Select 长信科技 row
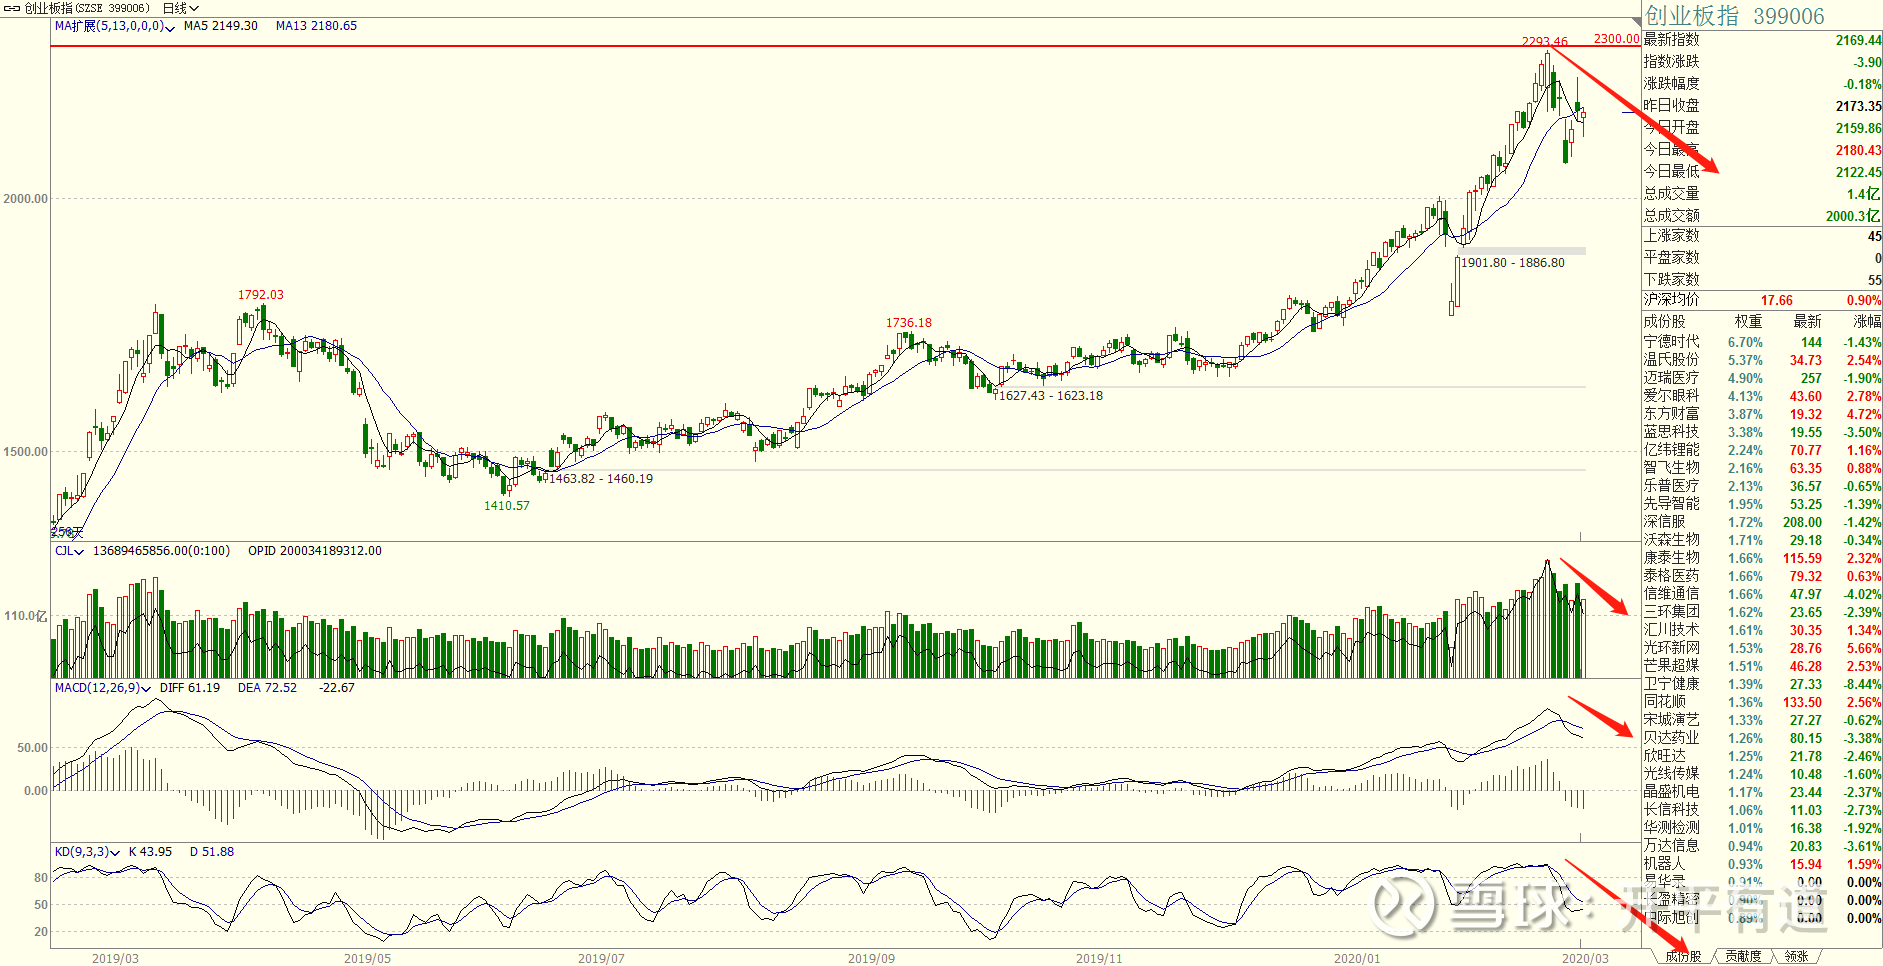This screenshot has height=966, width=1883. click(1762, 810)
